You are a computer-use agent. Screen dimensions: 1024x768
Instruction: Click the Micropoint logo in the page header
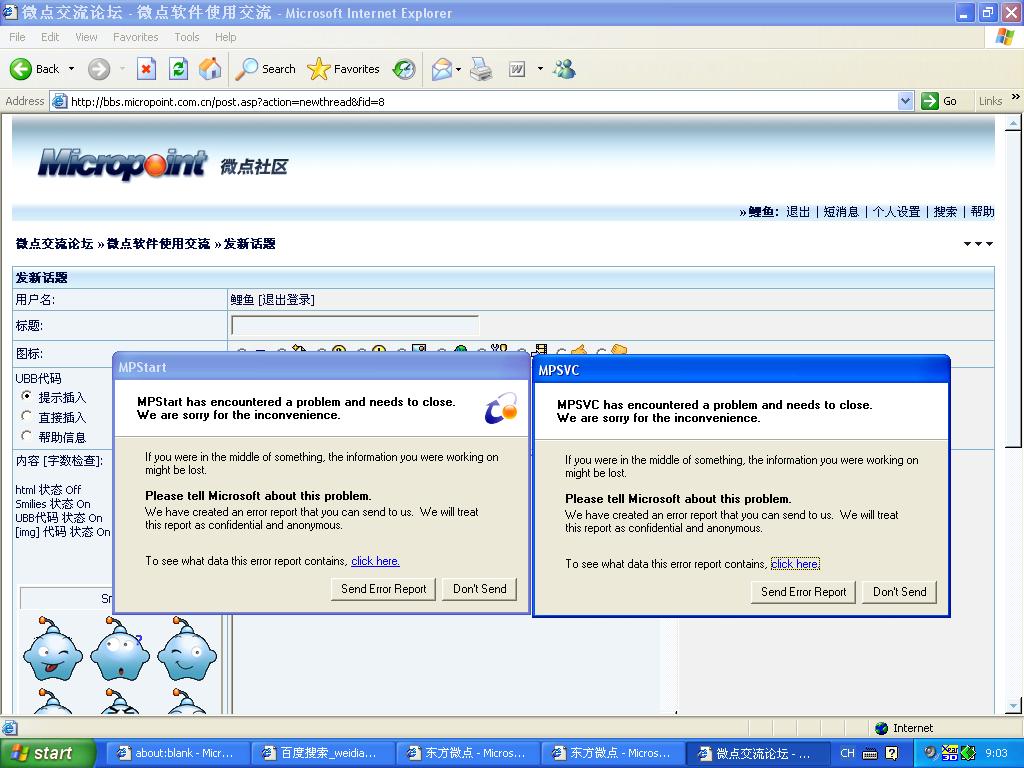point(123,163)
